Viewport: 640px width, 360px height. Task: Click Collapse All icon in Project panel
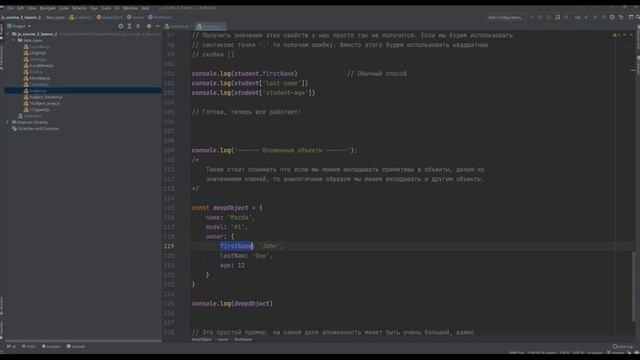coord(138,26)
